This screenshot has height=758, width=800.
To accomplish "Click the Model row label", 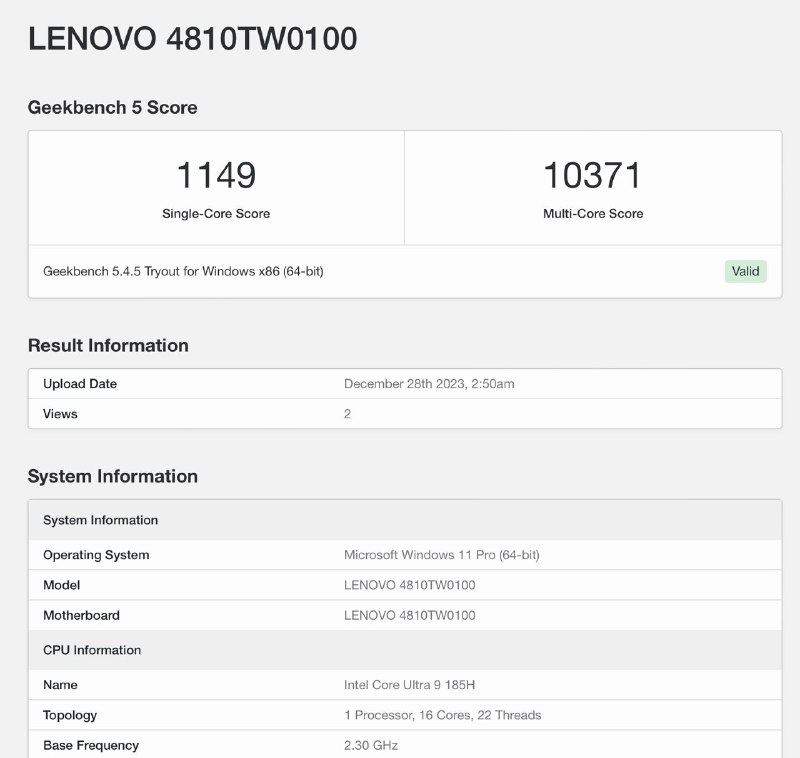I will [x=62, y=585].
